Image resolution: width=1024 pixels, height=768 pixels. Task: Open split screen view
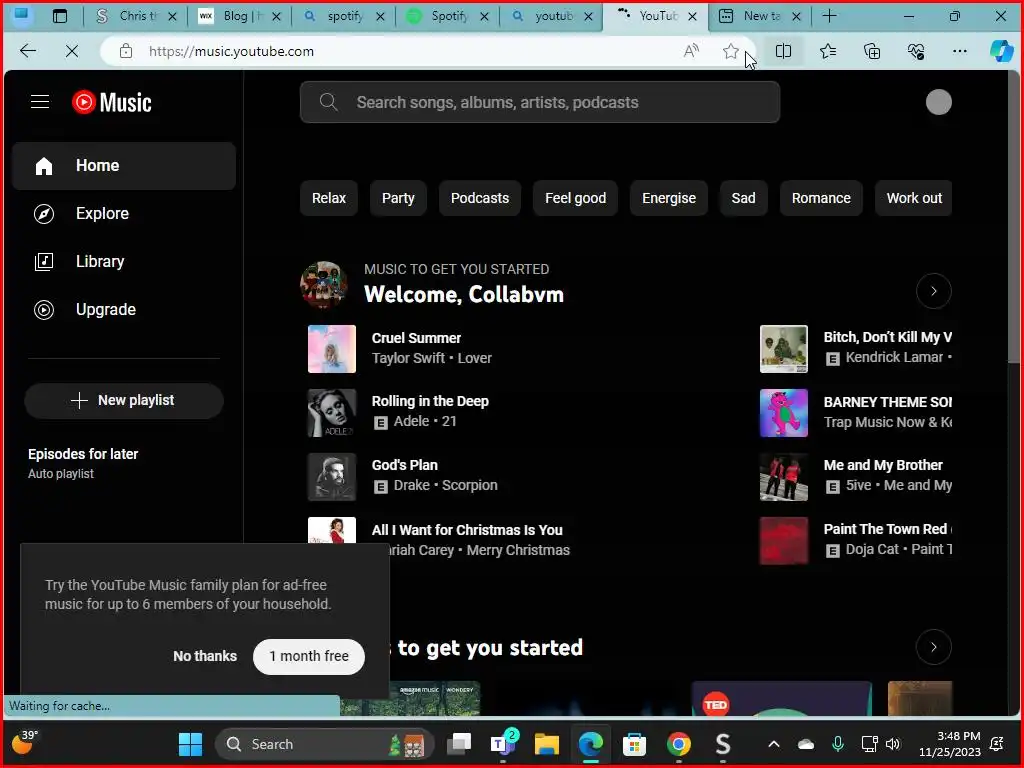coord(783,51)
